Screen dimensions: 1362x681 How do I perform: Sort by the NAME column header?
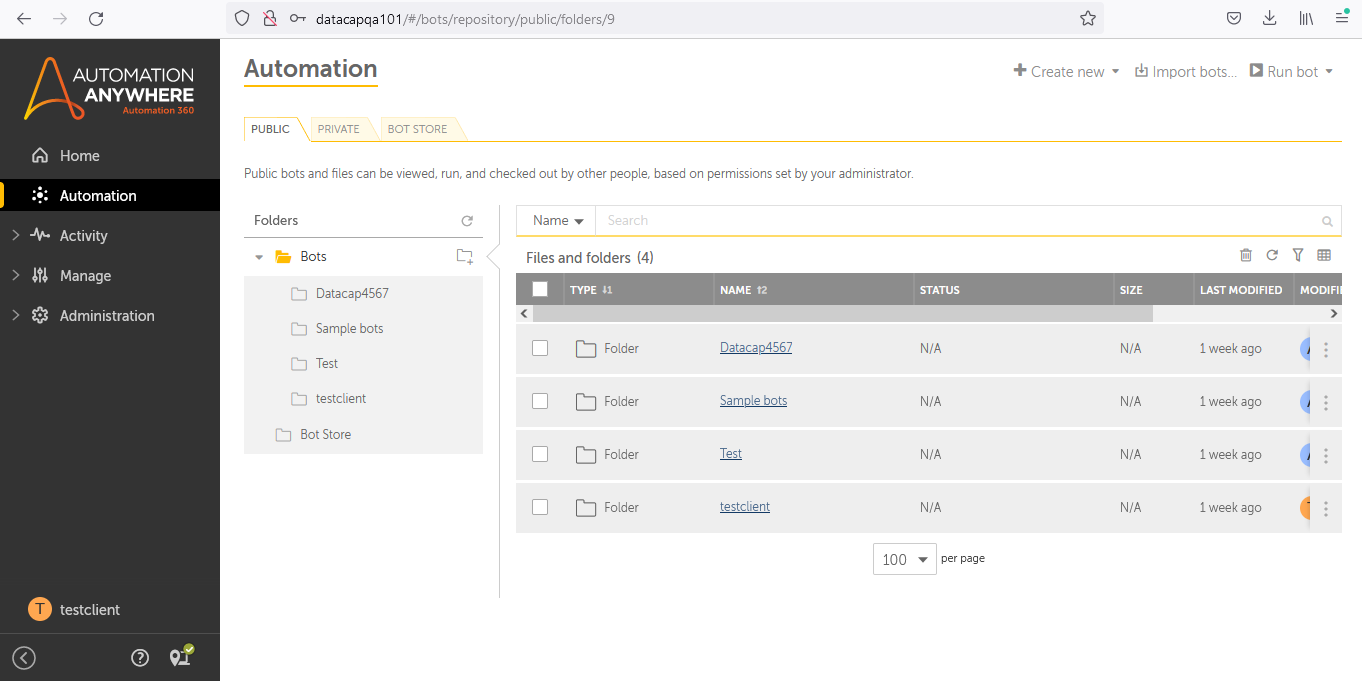click(743, 290)
